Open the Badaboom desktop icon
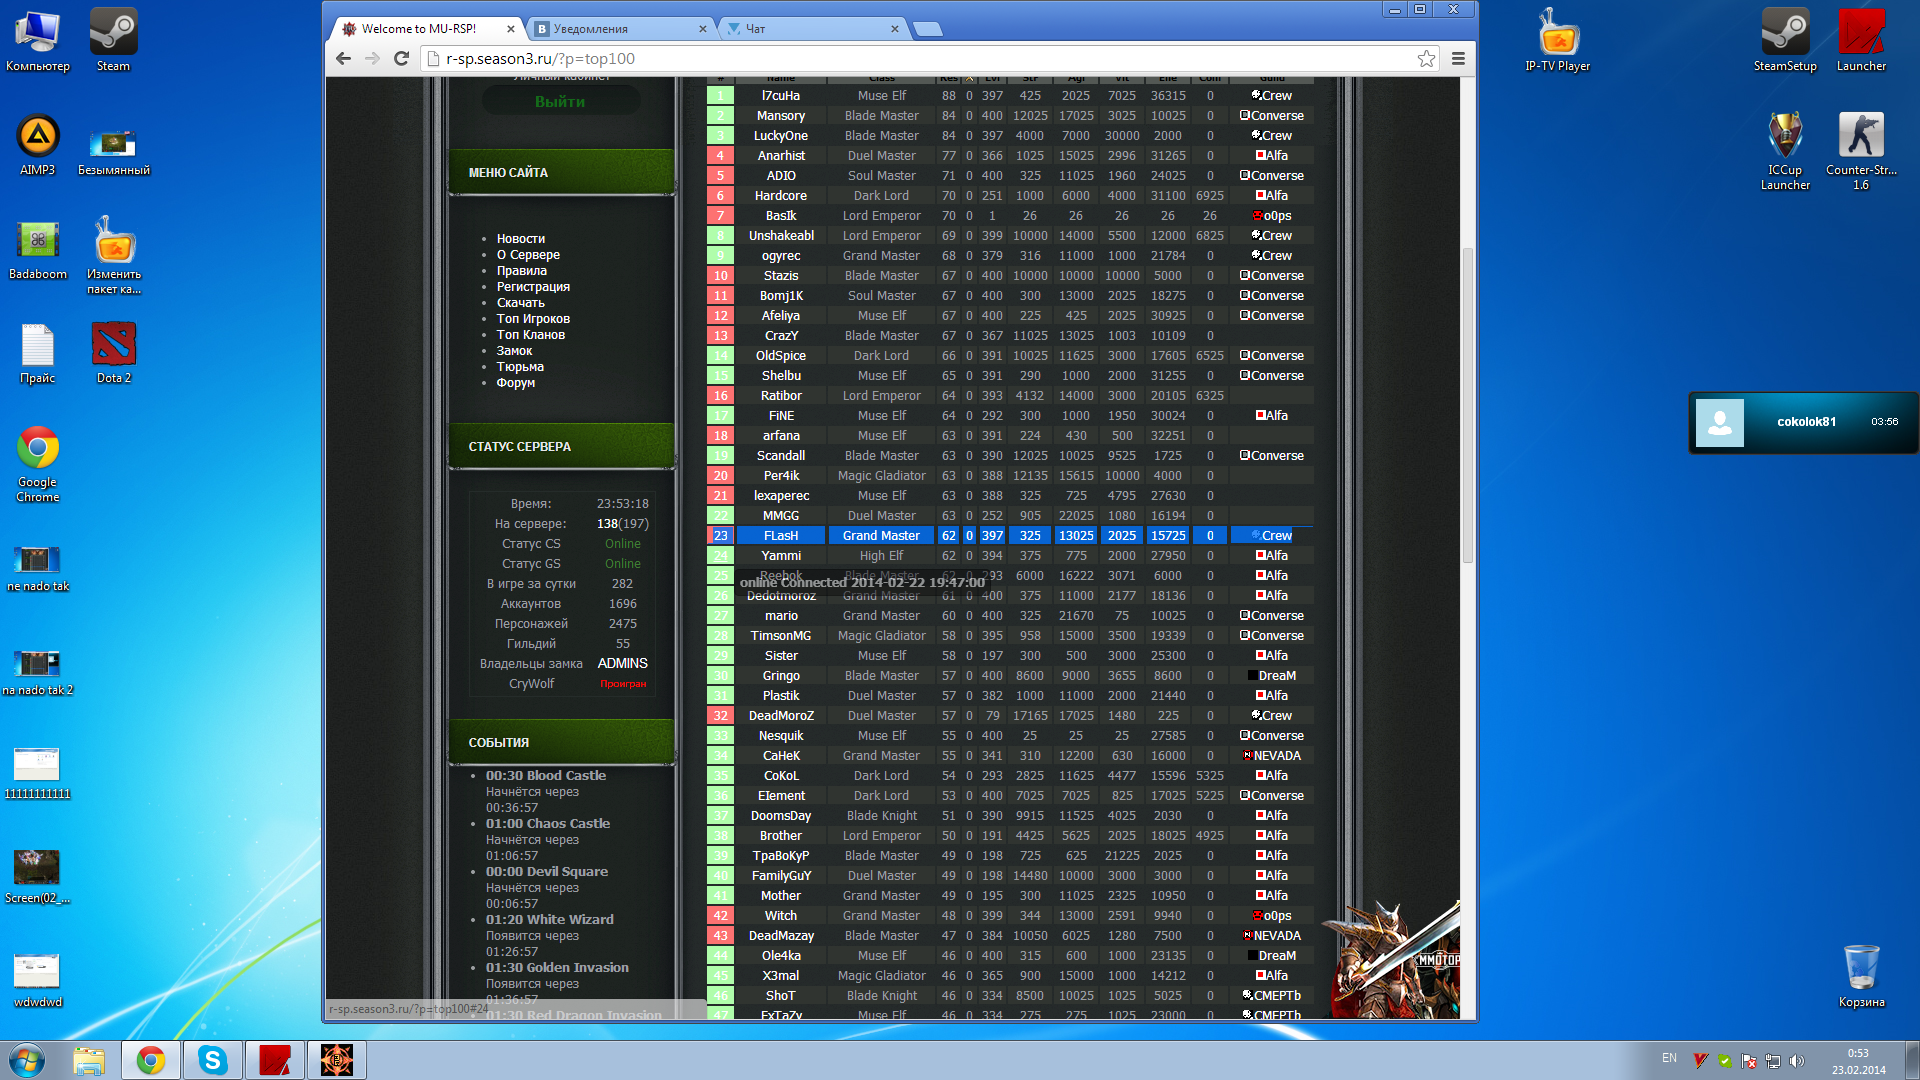 (38, 248)
